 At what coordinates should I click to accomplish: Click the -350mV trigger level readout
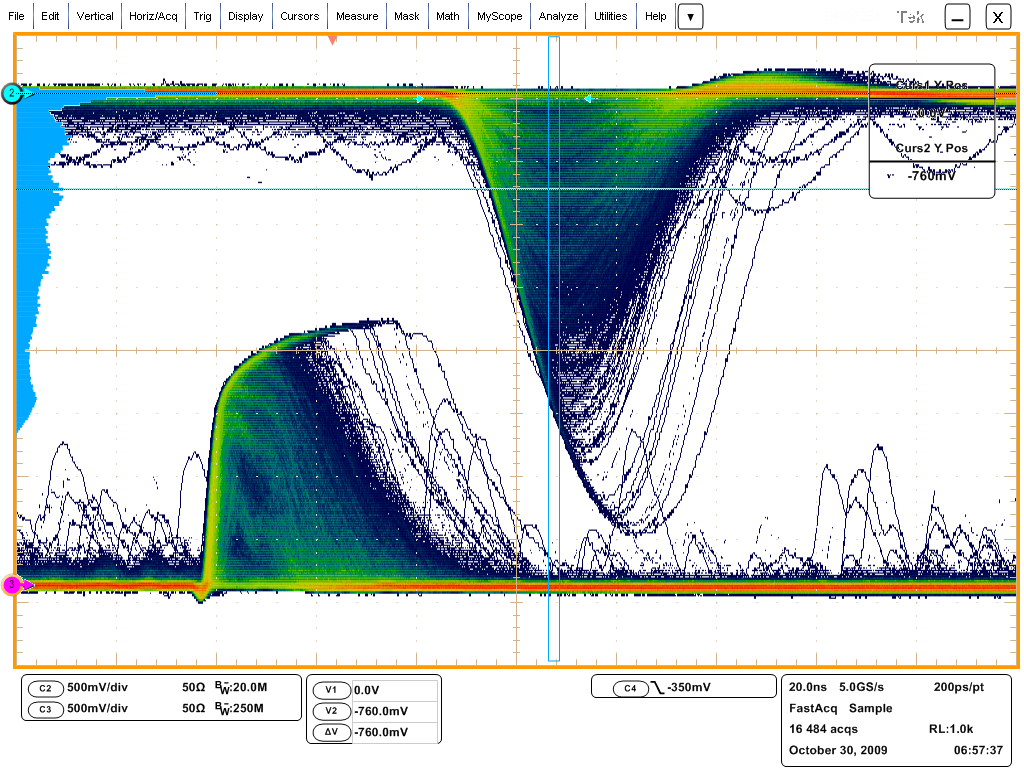click(692, 688)
